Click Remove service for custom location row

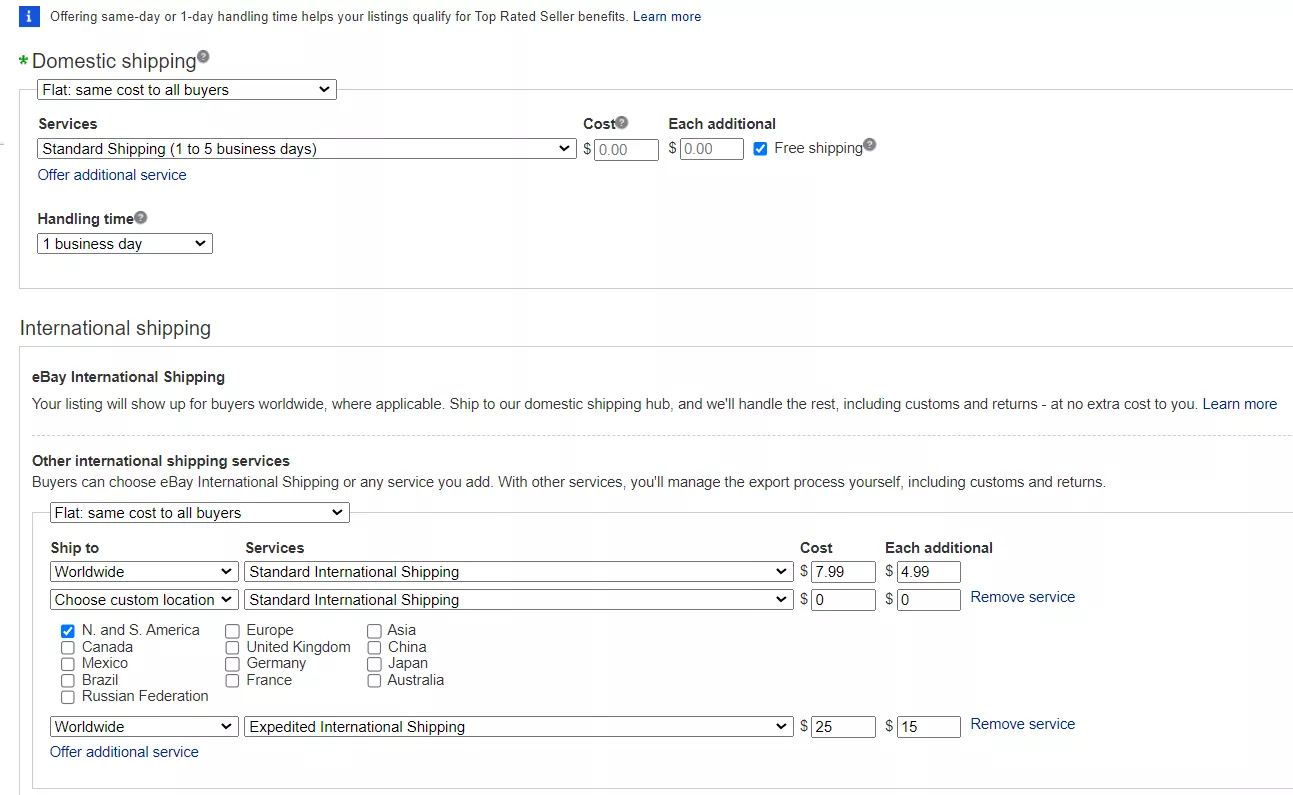pyautogui.click(x=1023, y=597)
